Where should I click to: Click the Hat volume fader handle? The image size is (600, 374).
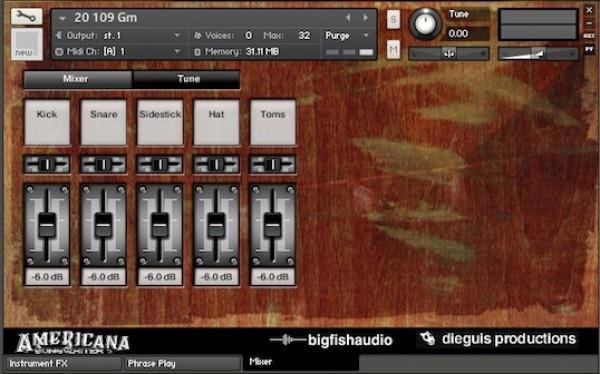[216, 225]
